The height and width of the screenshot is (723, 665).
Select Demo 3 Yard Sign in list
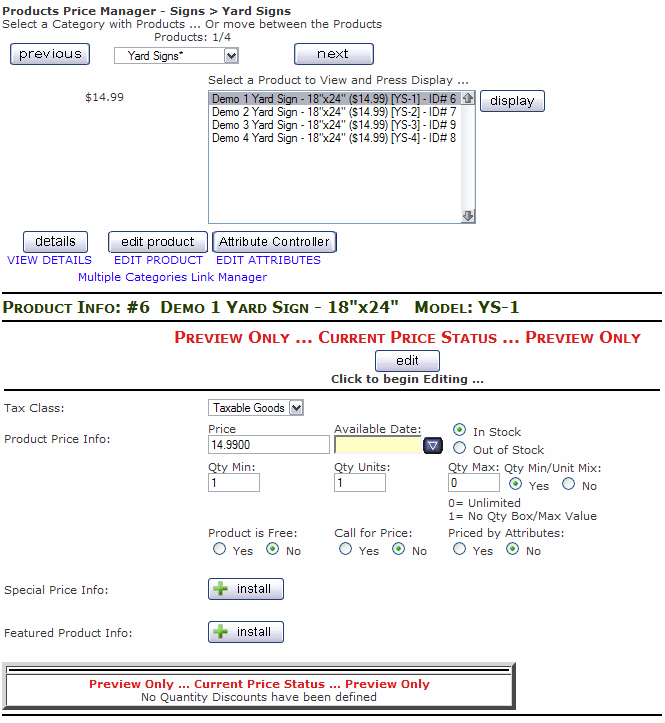pyautogui.click(x=335, y=124)
